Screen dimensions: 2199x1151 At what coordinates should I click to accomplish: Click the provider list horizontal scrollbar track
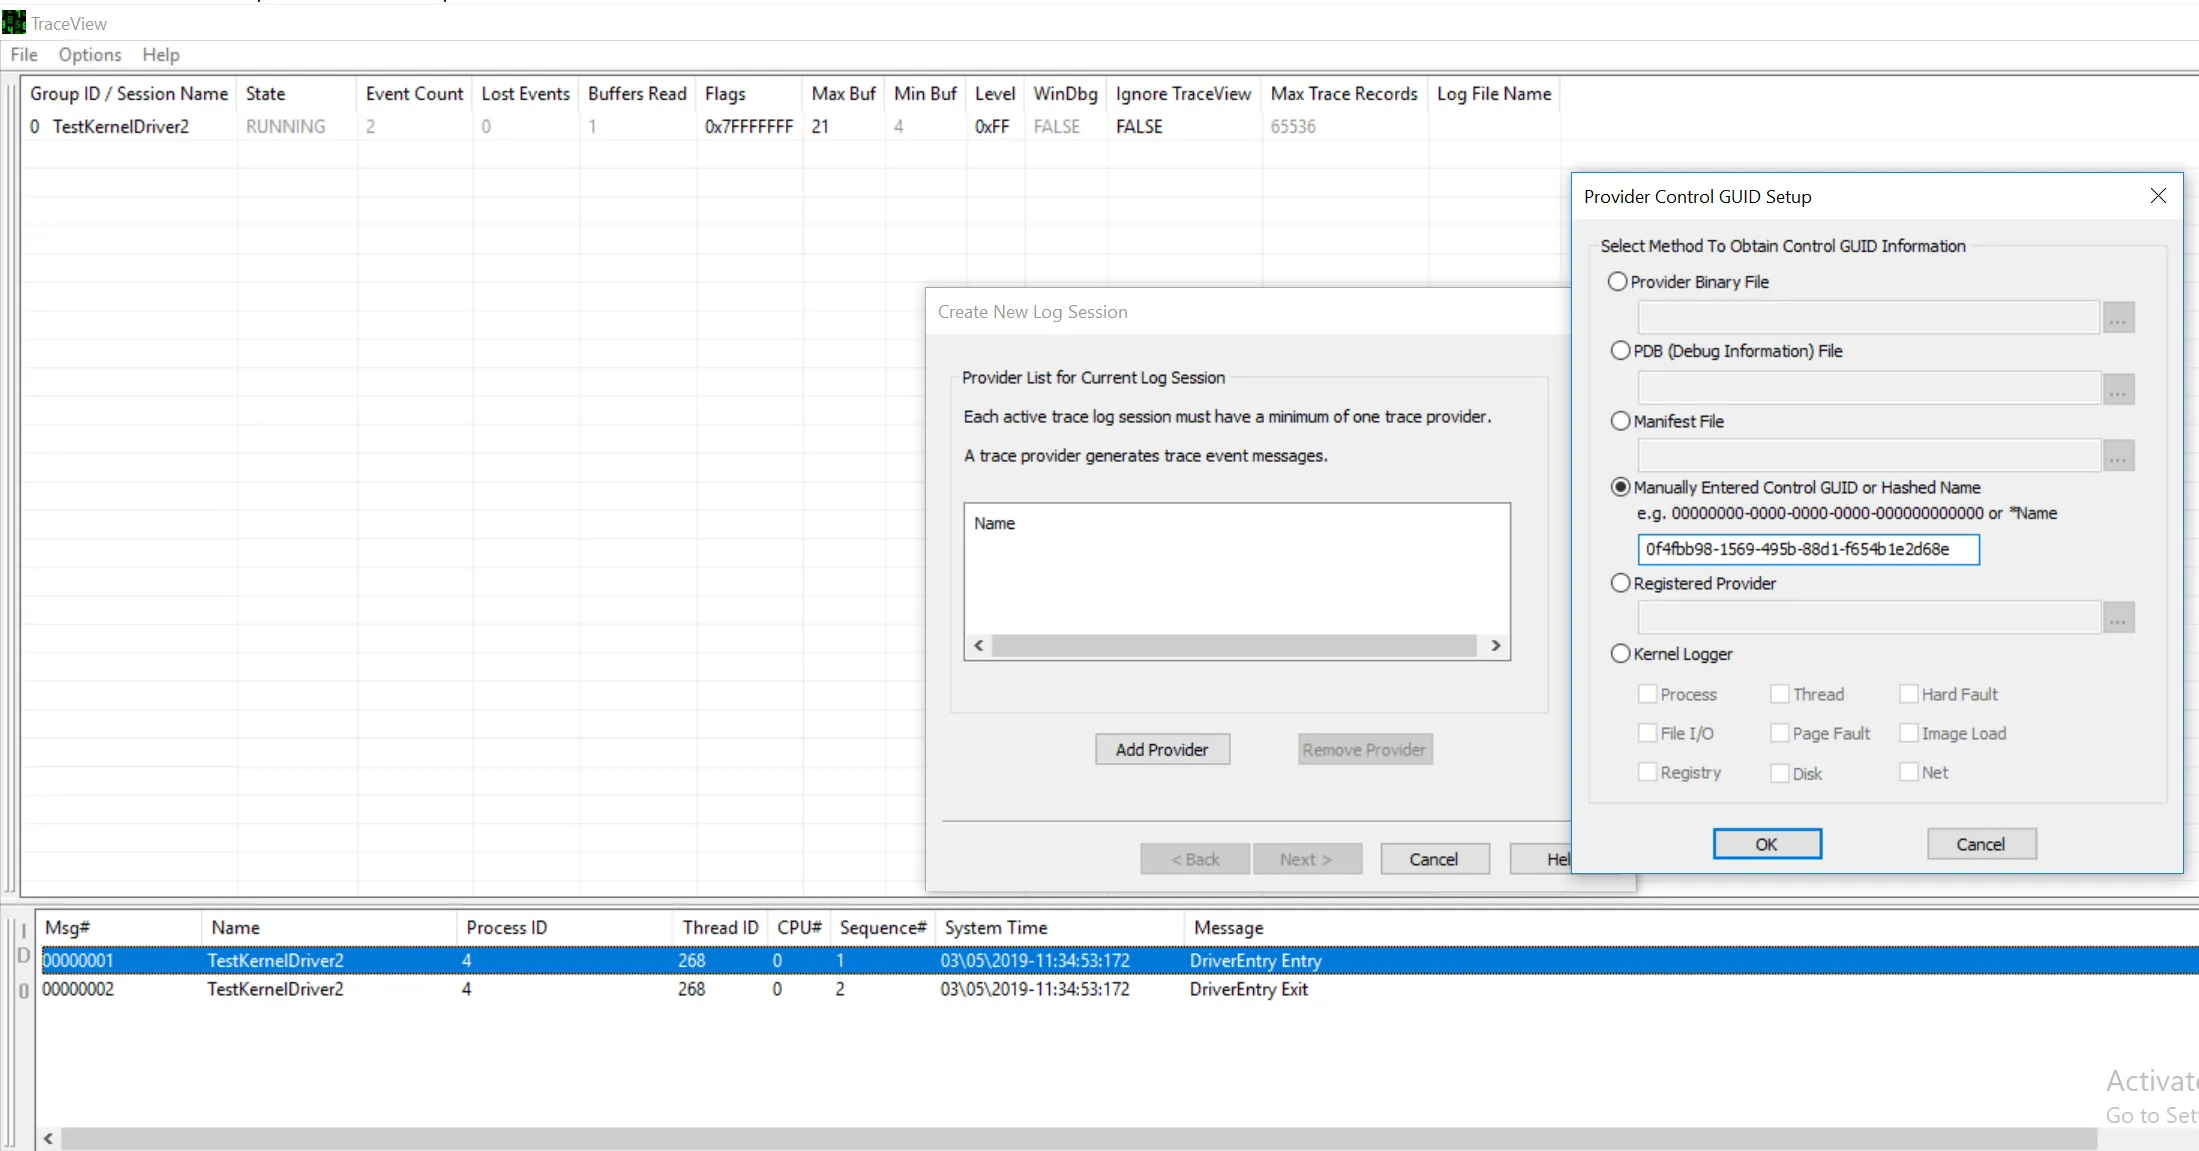1235,646
